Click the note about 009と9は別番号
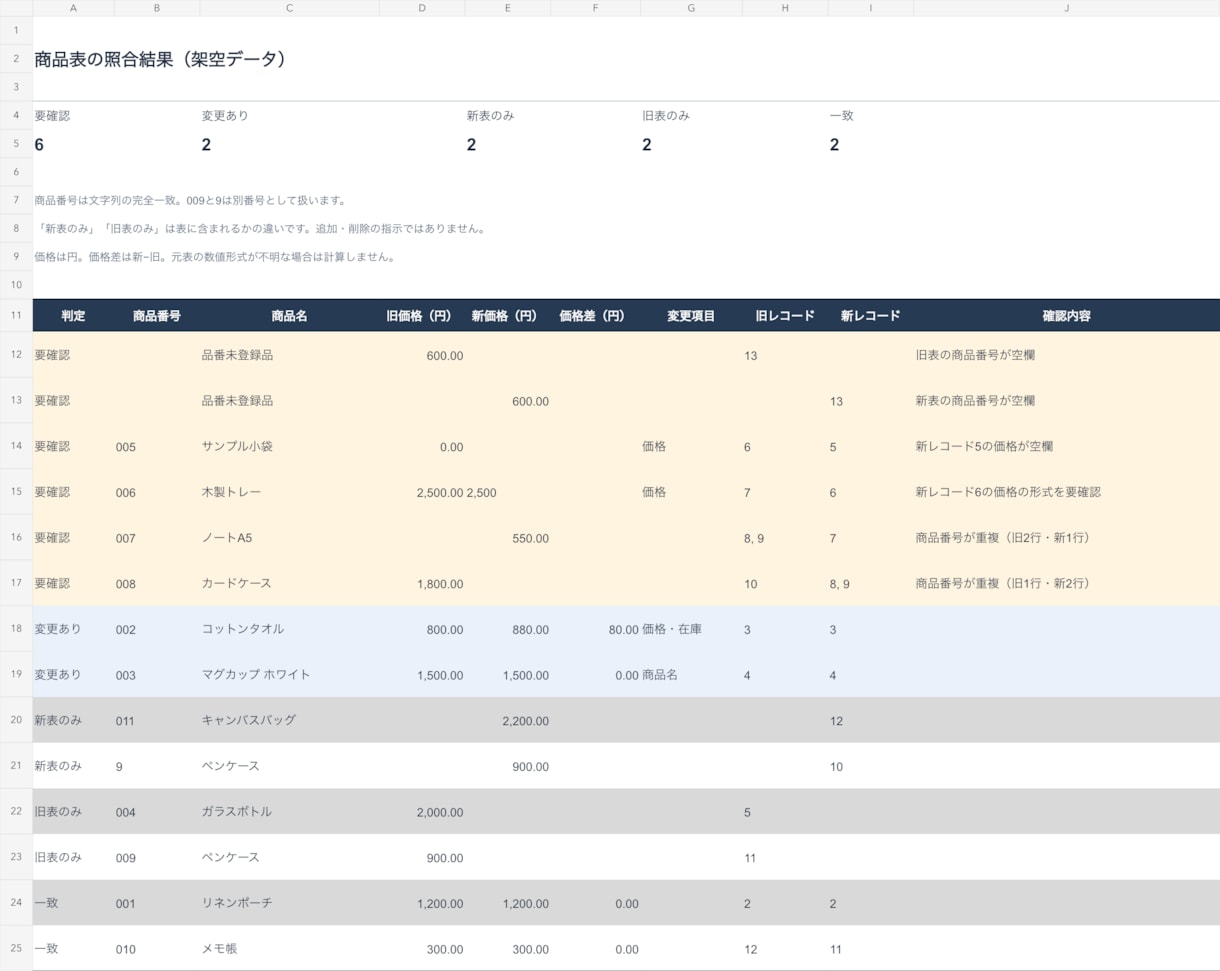The height and width of the screenshot is (971, 1220). pyautogui.click(x=190, y=200)
